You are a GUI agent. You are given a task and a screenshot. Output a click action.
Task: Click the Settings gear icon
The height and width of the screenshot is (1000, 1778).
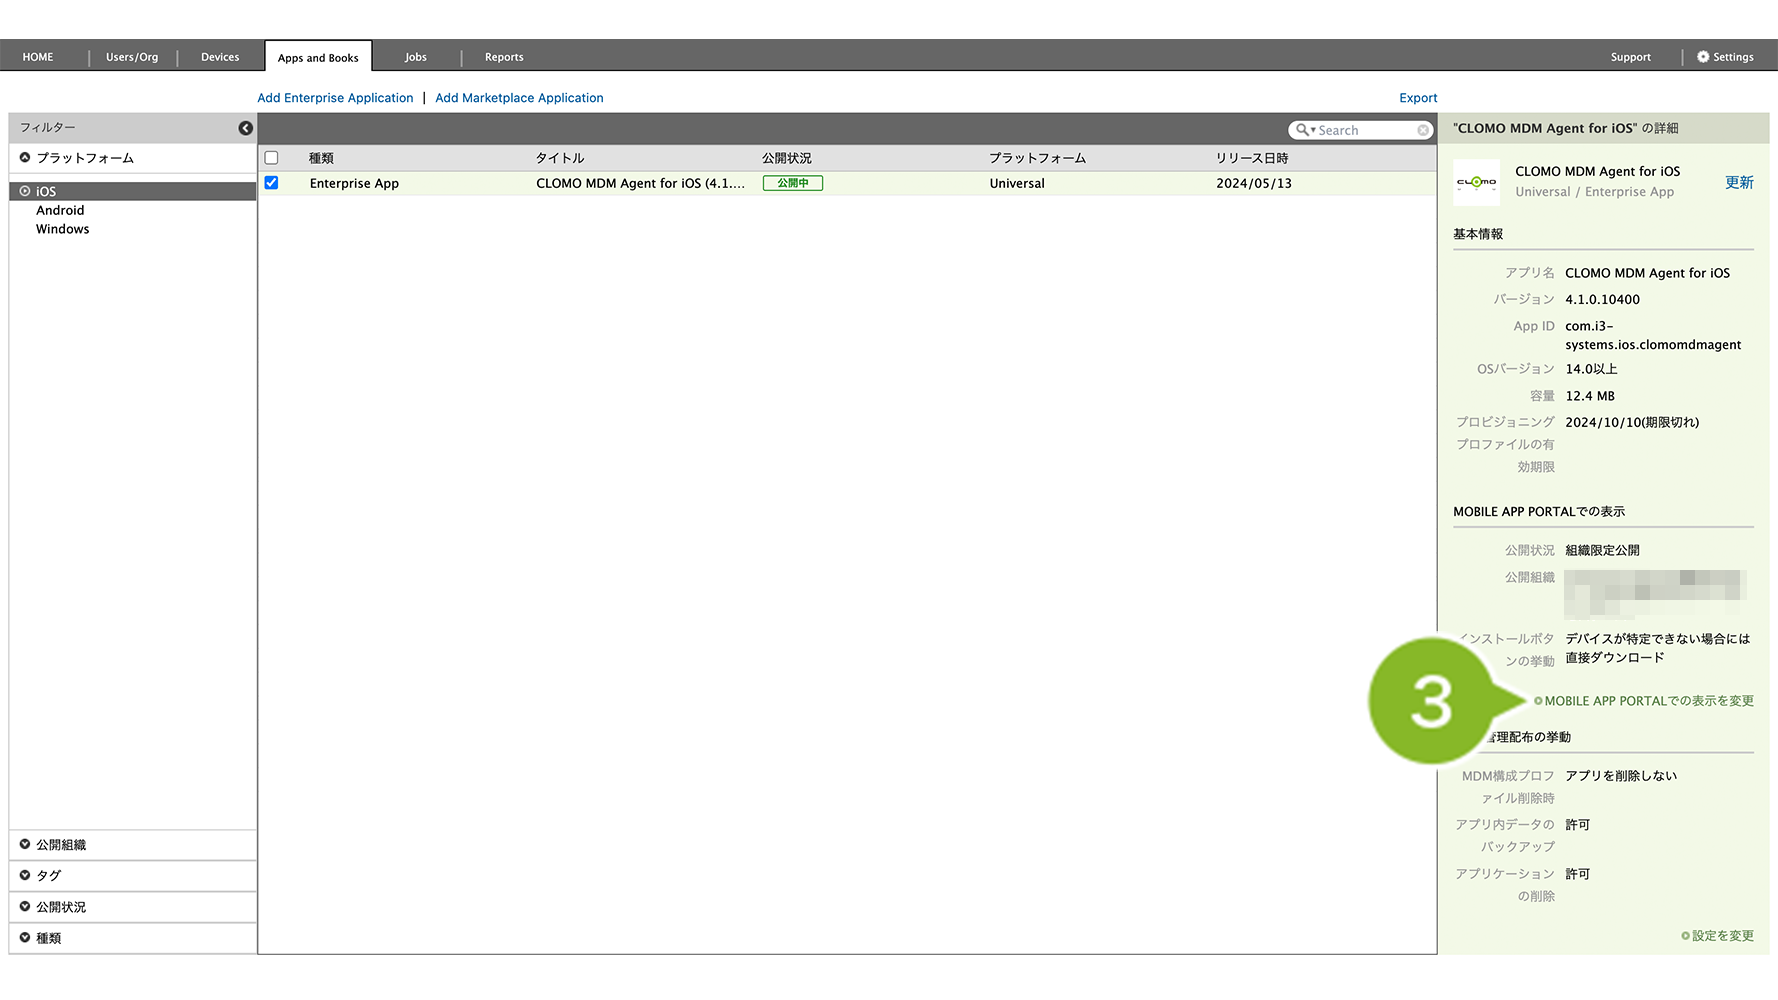(x=1703, y=57)
